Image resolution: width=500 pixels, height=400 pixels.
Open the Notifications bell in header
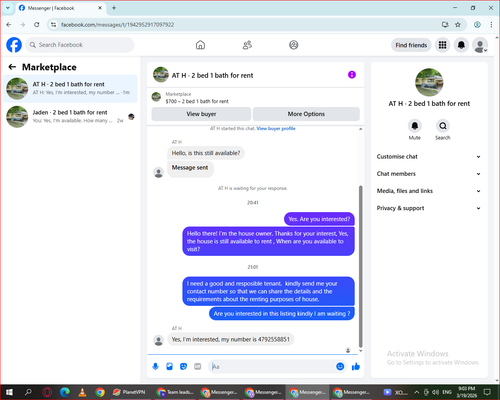click(x=461, y=45)
